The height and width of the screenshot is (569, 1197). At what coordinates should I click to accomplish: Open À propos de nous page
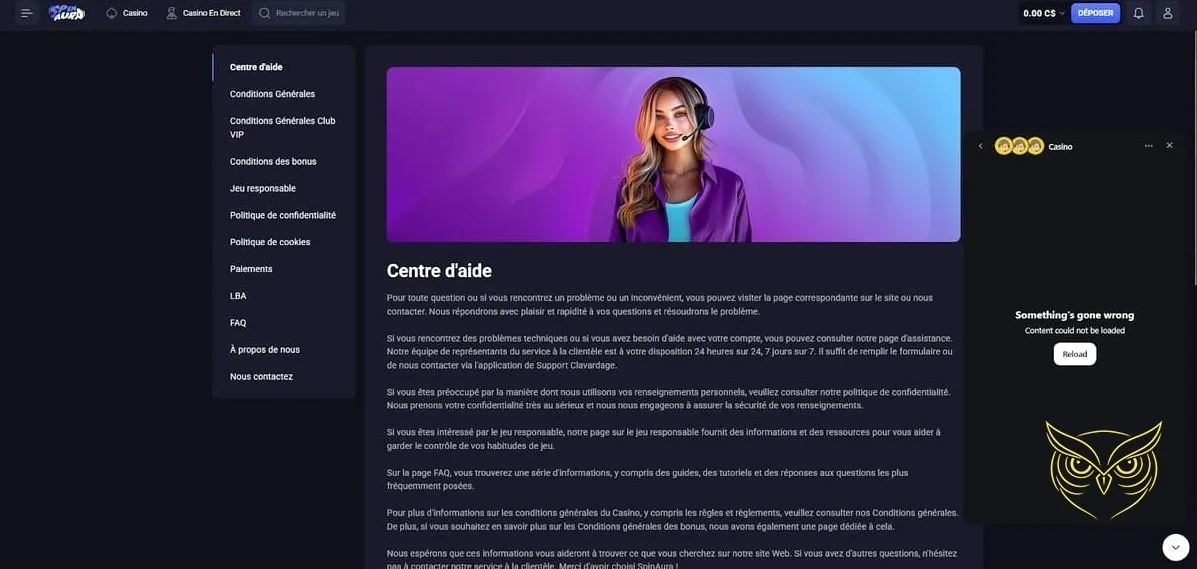point(265,350)
